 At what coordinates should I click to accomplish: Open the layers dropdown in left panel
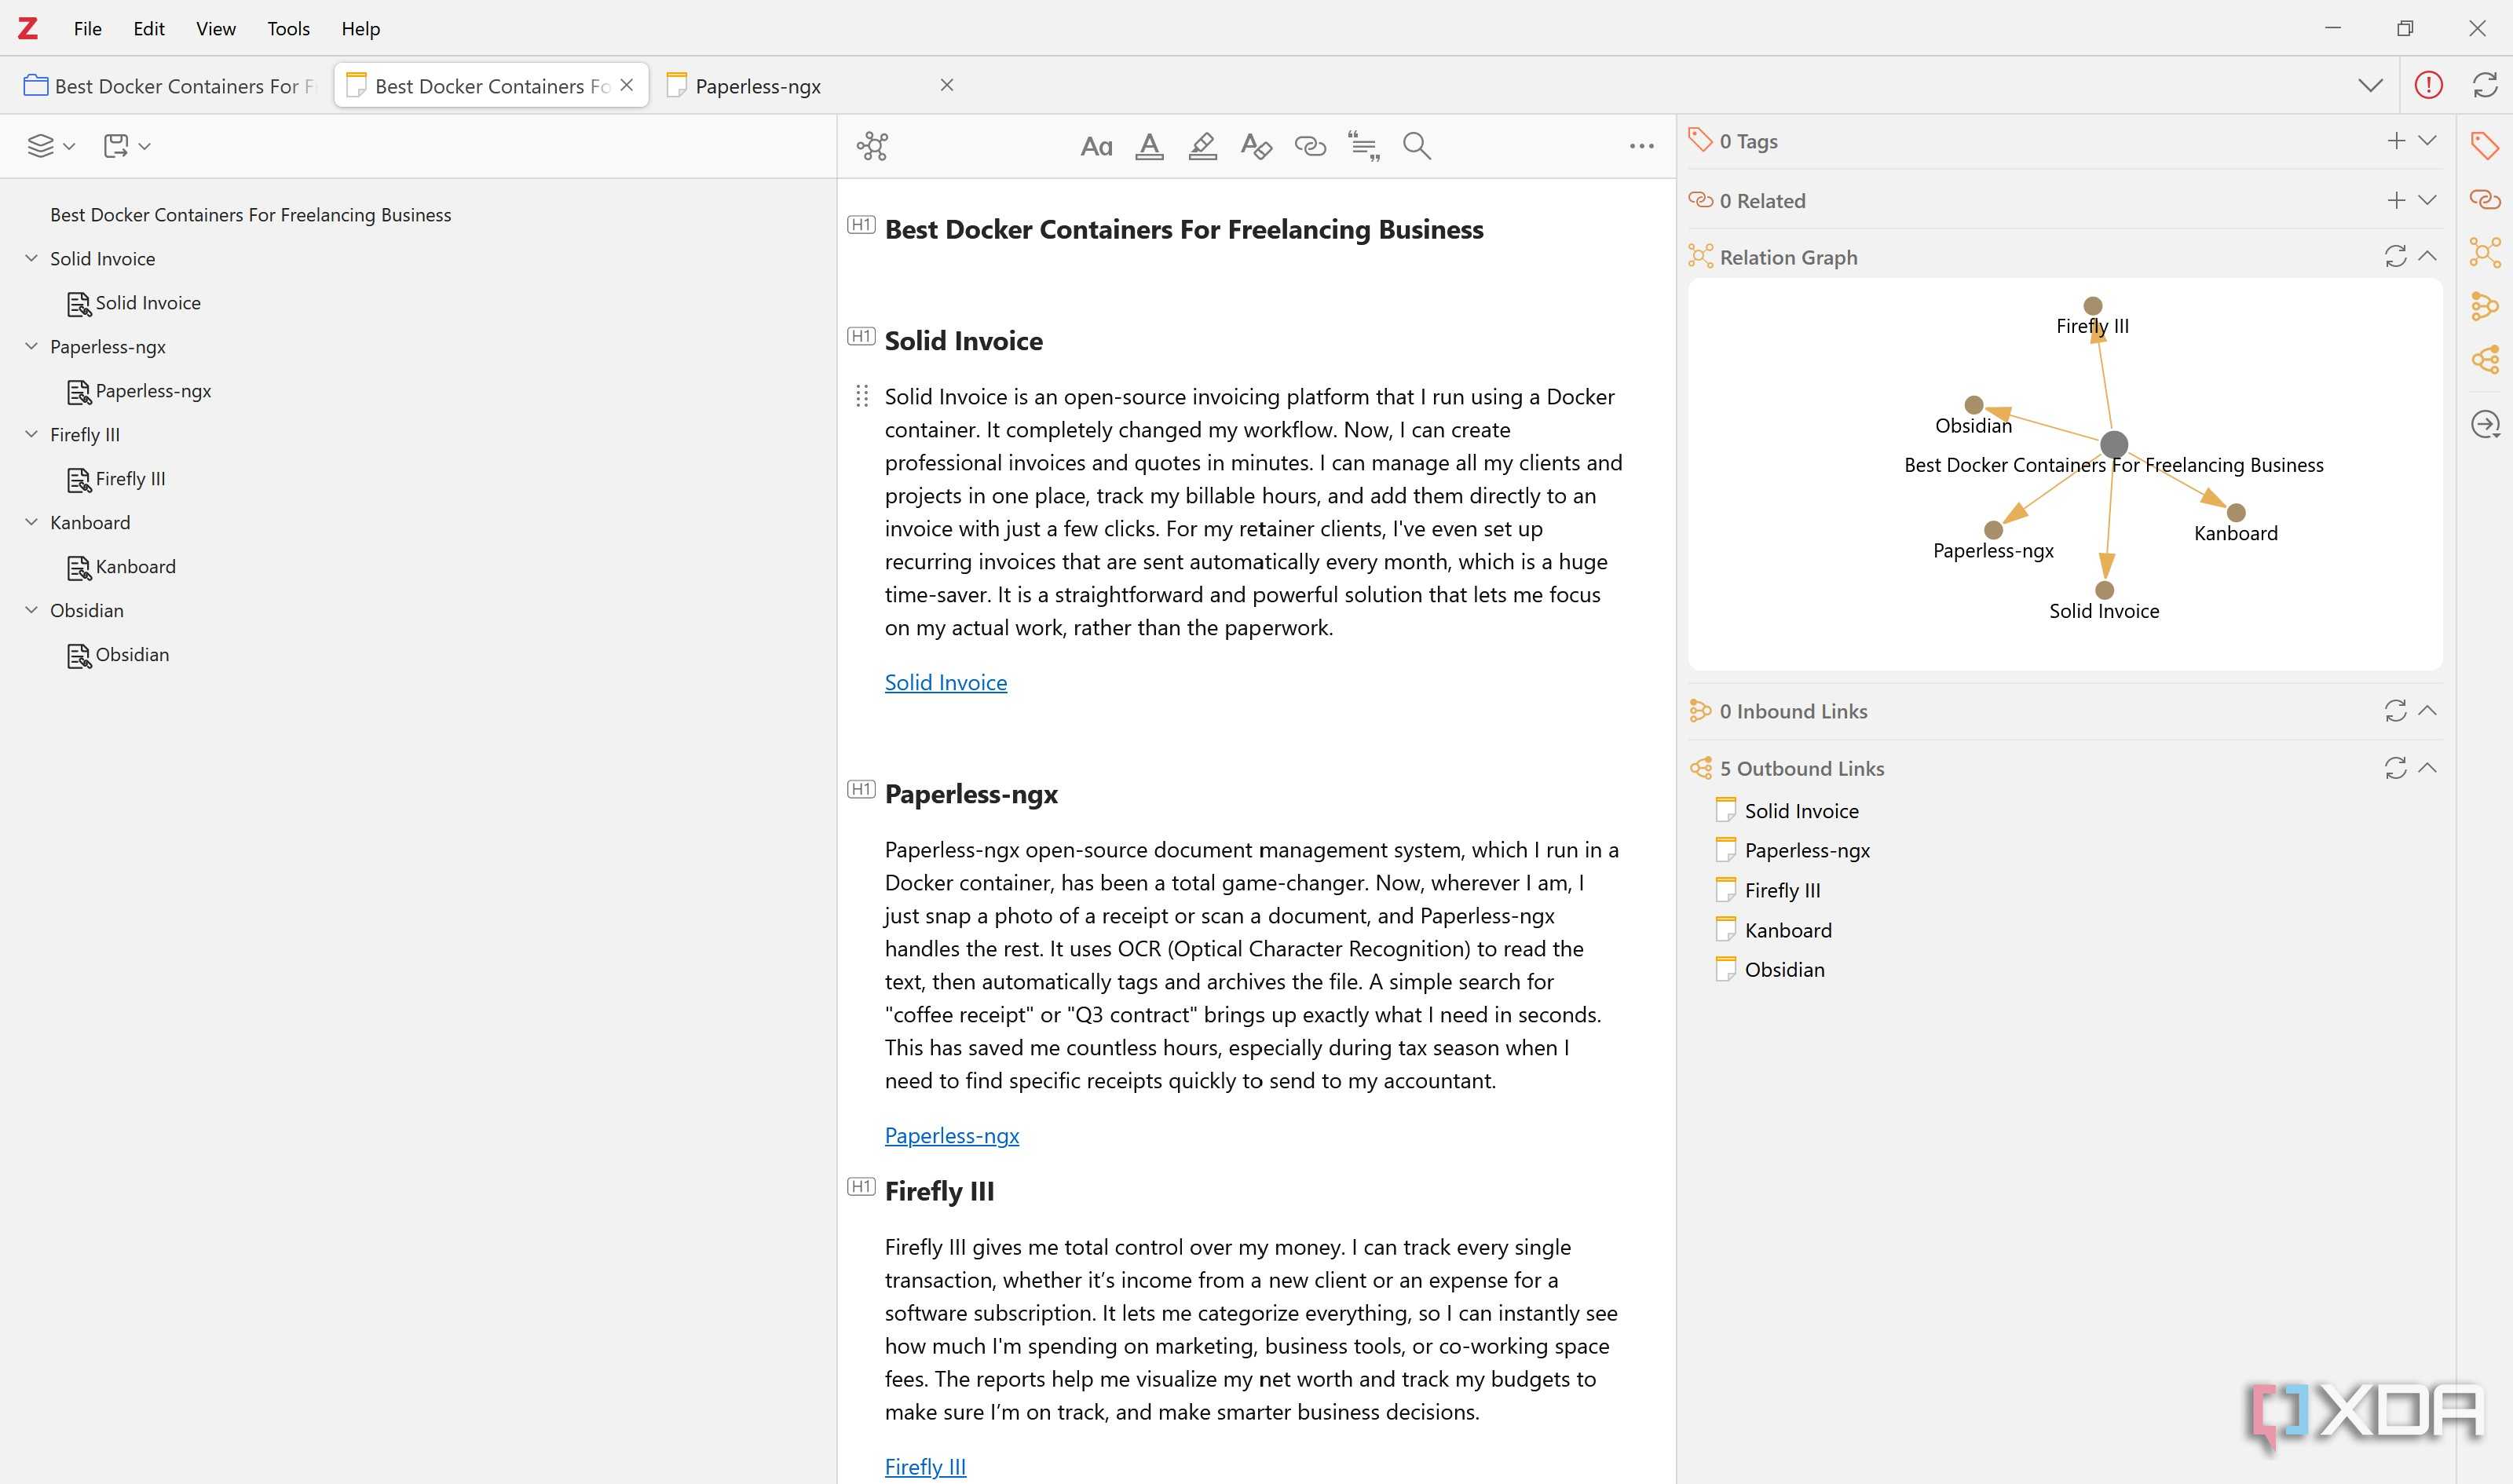(51, 146)
